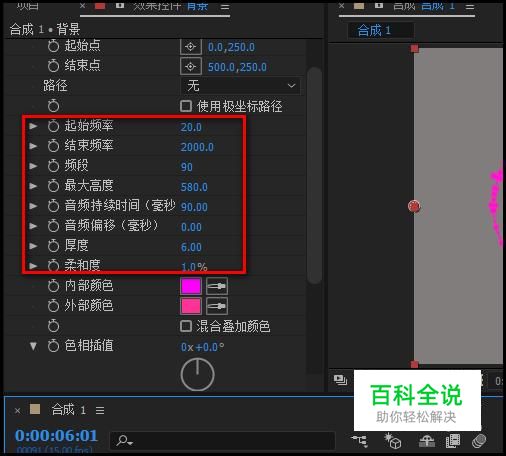Click the always preview this view icon
Viewport: 506px width, 456px height.
[x=340, y=380]
